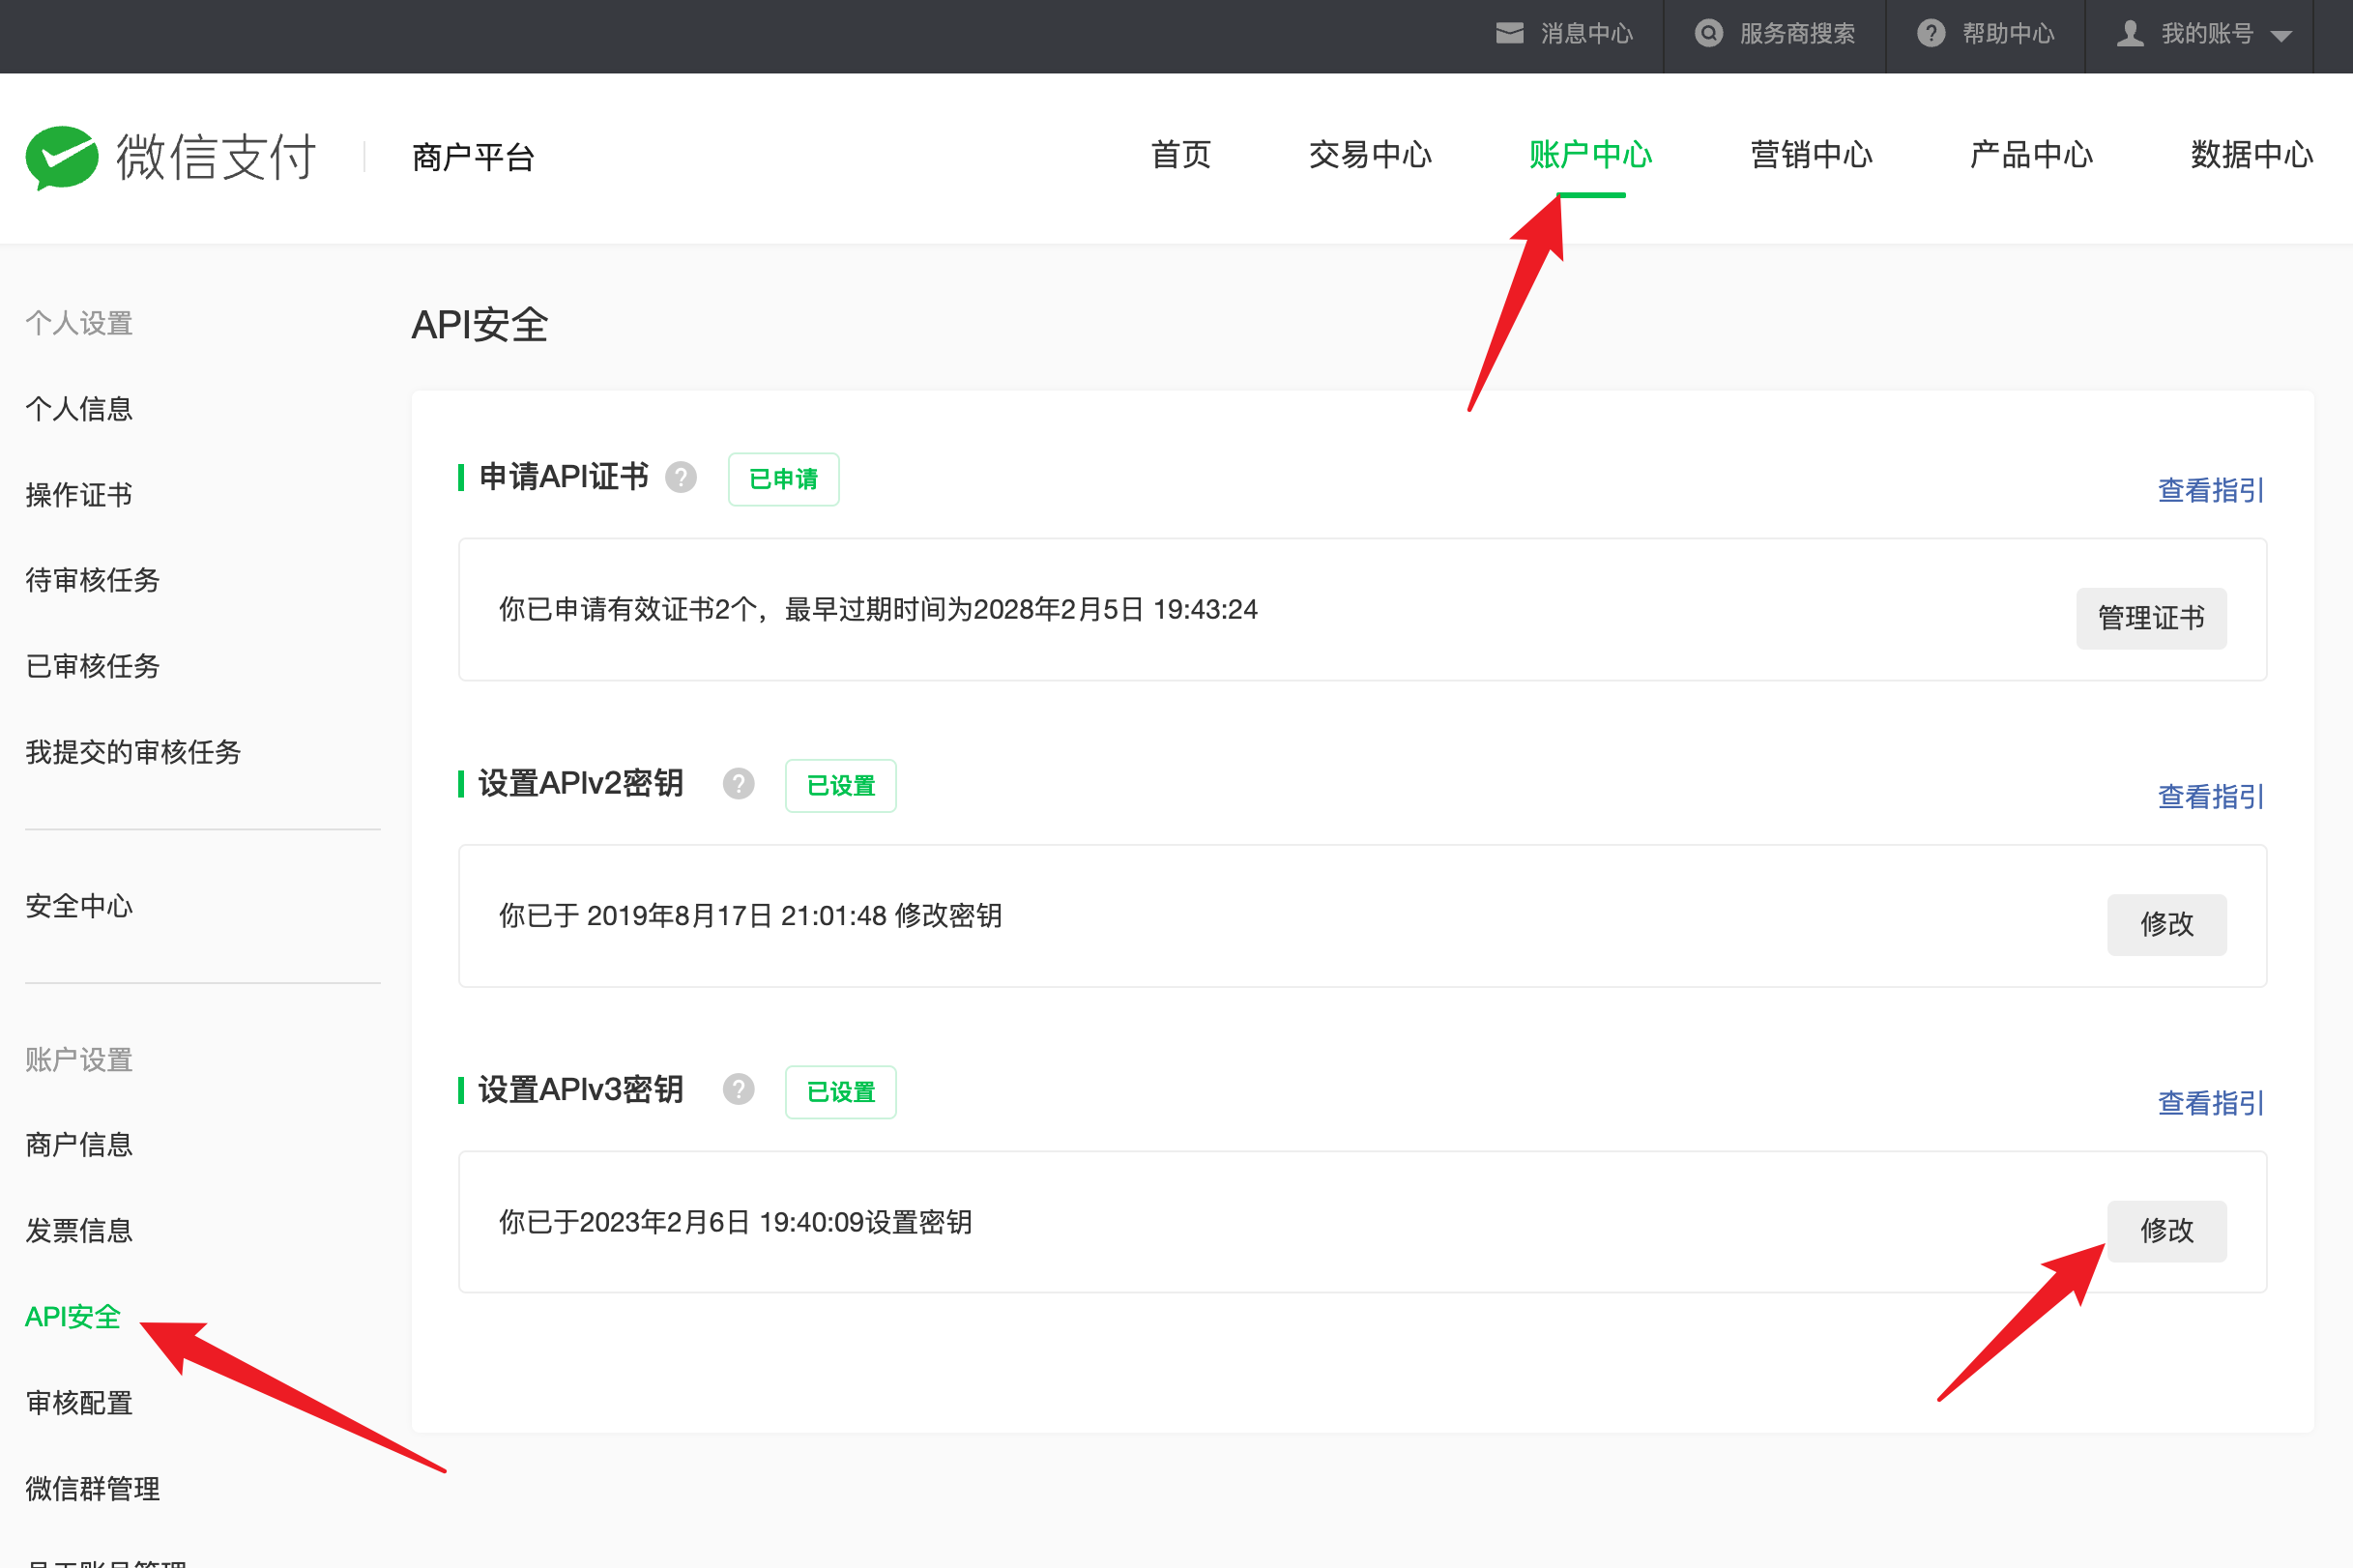Screen dimensions: 2353x1568
Task: Click the help center question mark icon
Action: click(x=1931, y=34)
